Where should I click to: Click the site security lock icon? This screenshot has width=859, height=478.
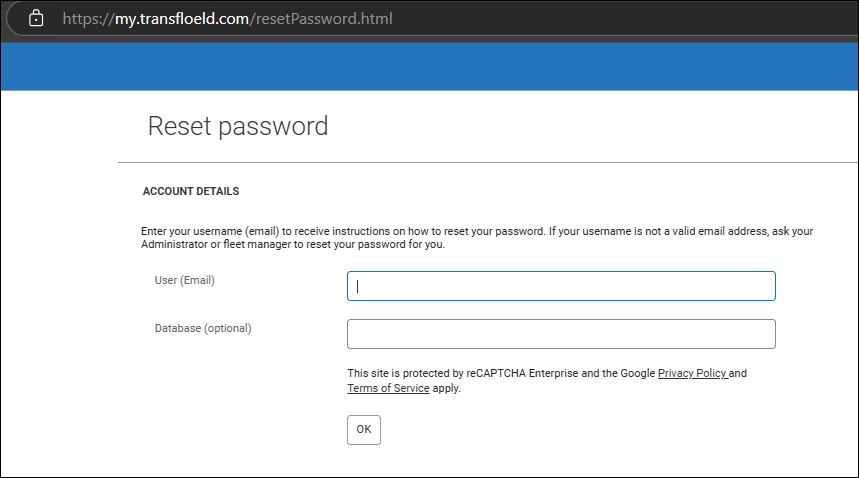[x=36, y=18]
